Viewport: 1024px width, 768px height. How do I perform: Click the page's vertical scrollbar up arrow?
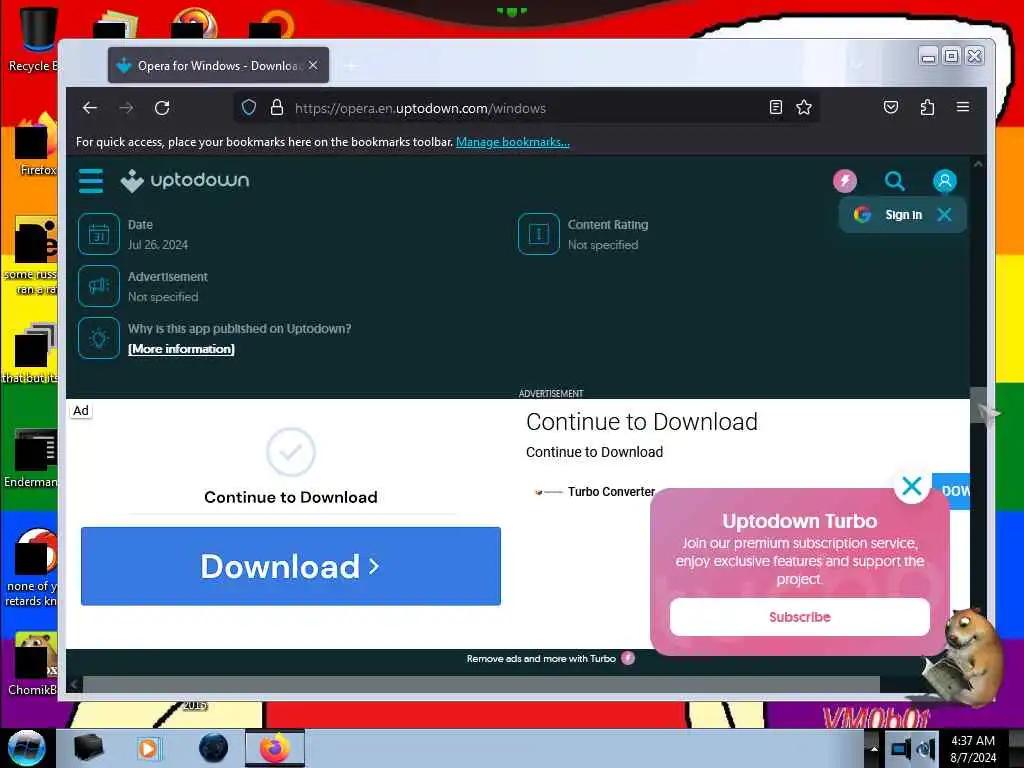978,165
